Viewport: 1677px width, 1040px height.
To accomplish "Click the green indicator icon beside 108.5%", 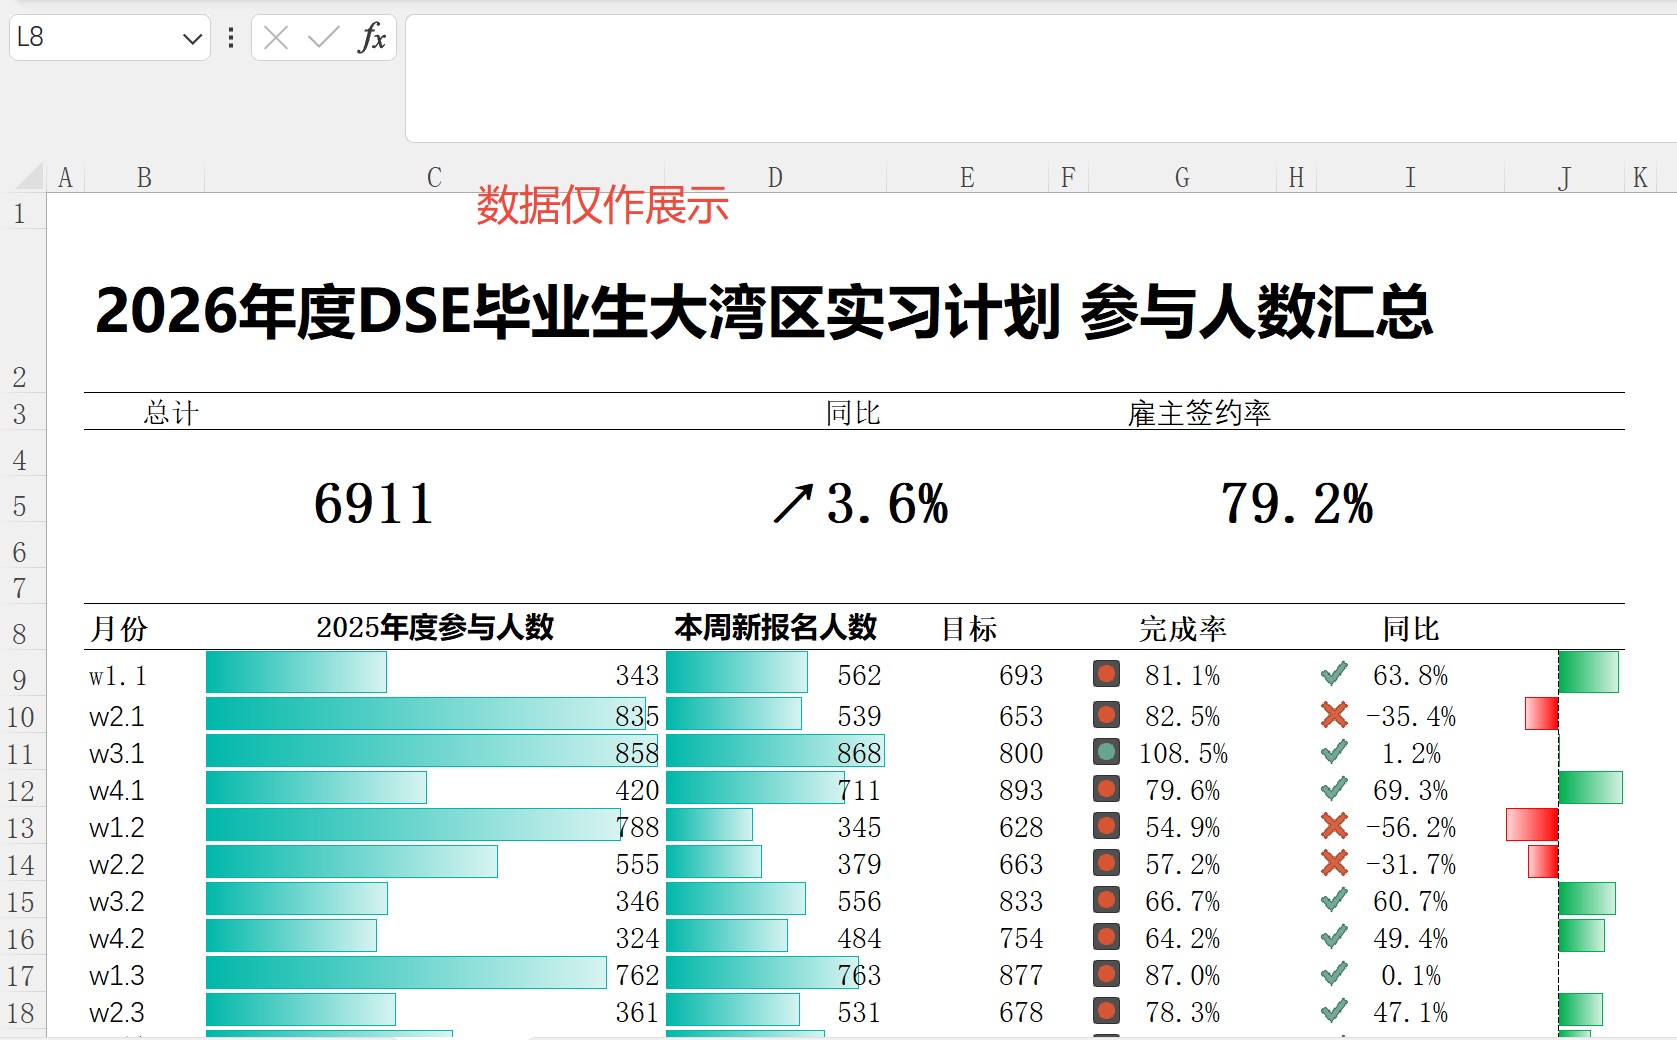I will (x=1106, y=752).
